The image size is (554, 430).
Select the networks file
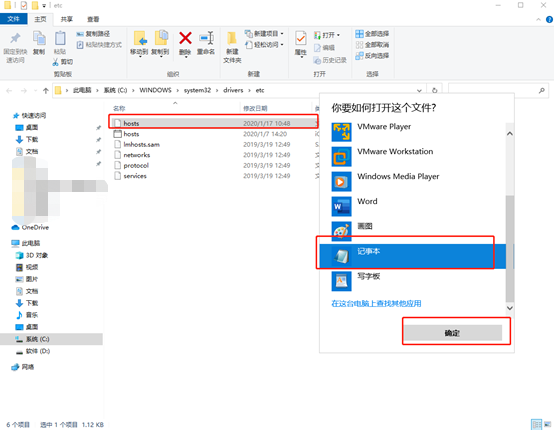point(214,155)
